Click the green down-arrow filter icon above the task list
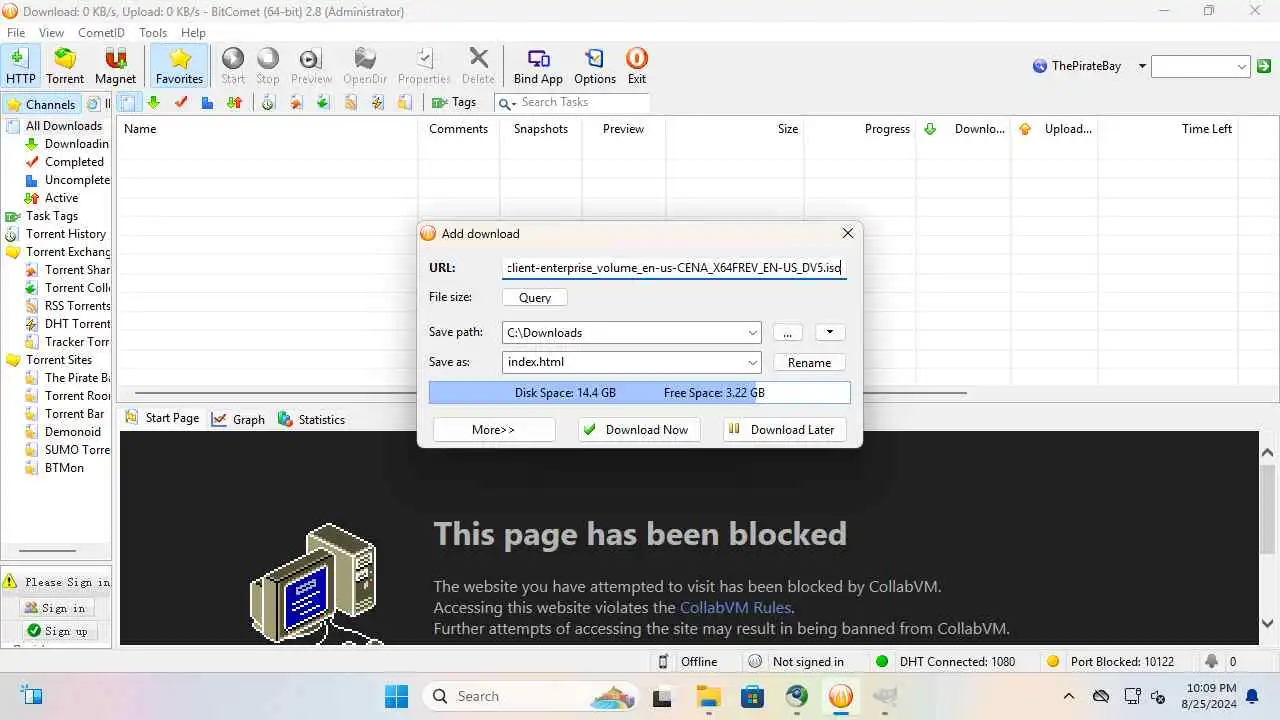 [153, 102]
